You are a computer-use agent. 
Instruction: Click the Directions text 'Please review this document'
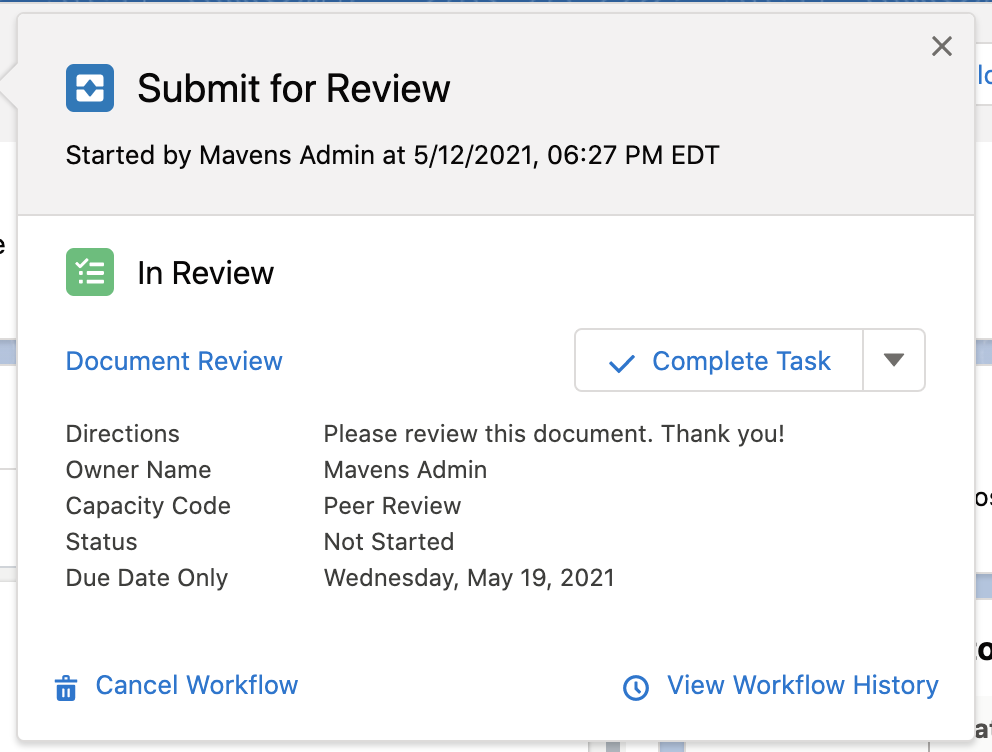[554, 434]
